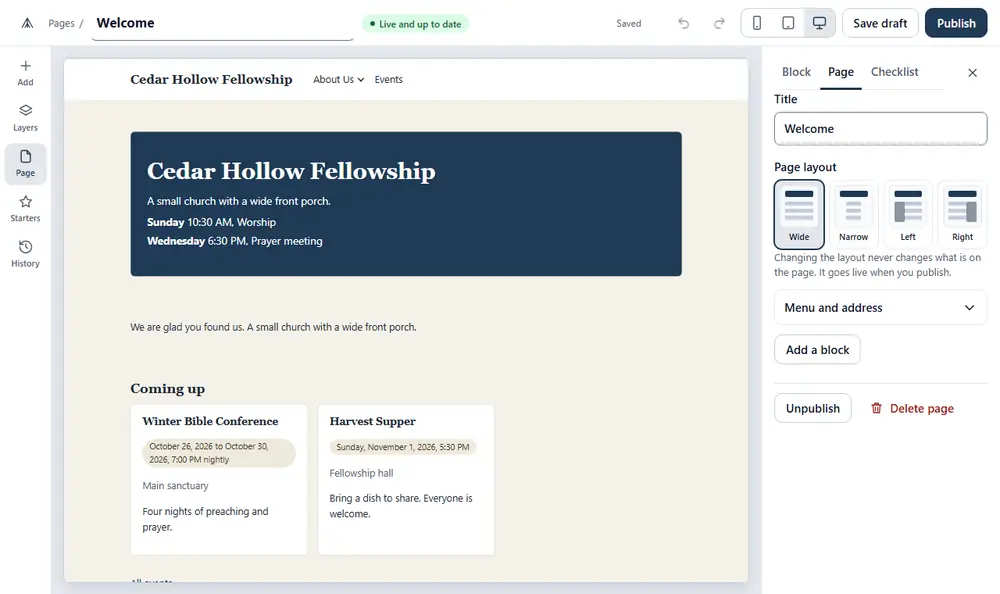Choose the Left sidebar layout

click(x=908, y=214)
